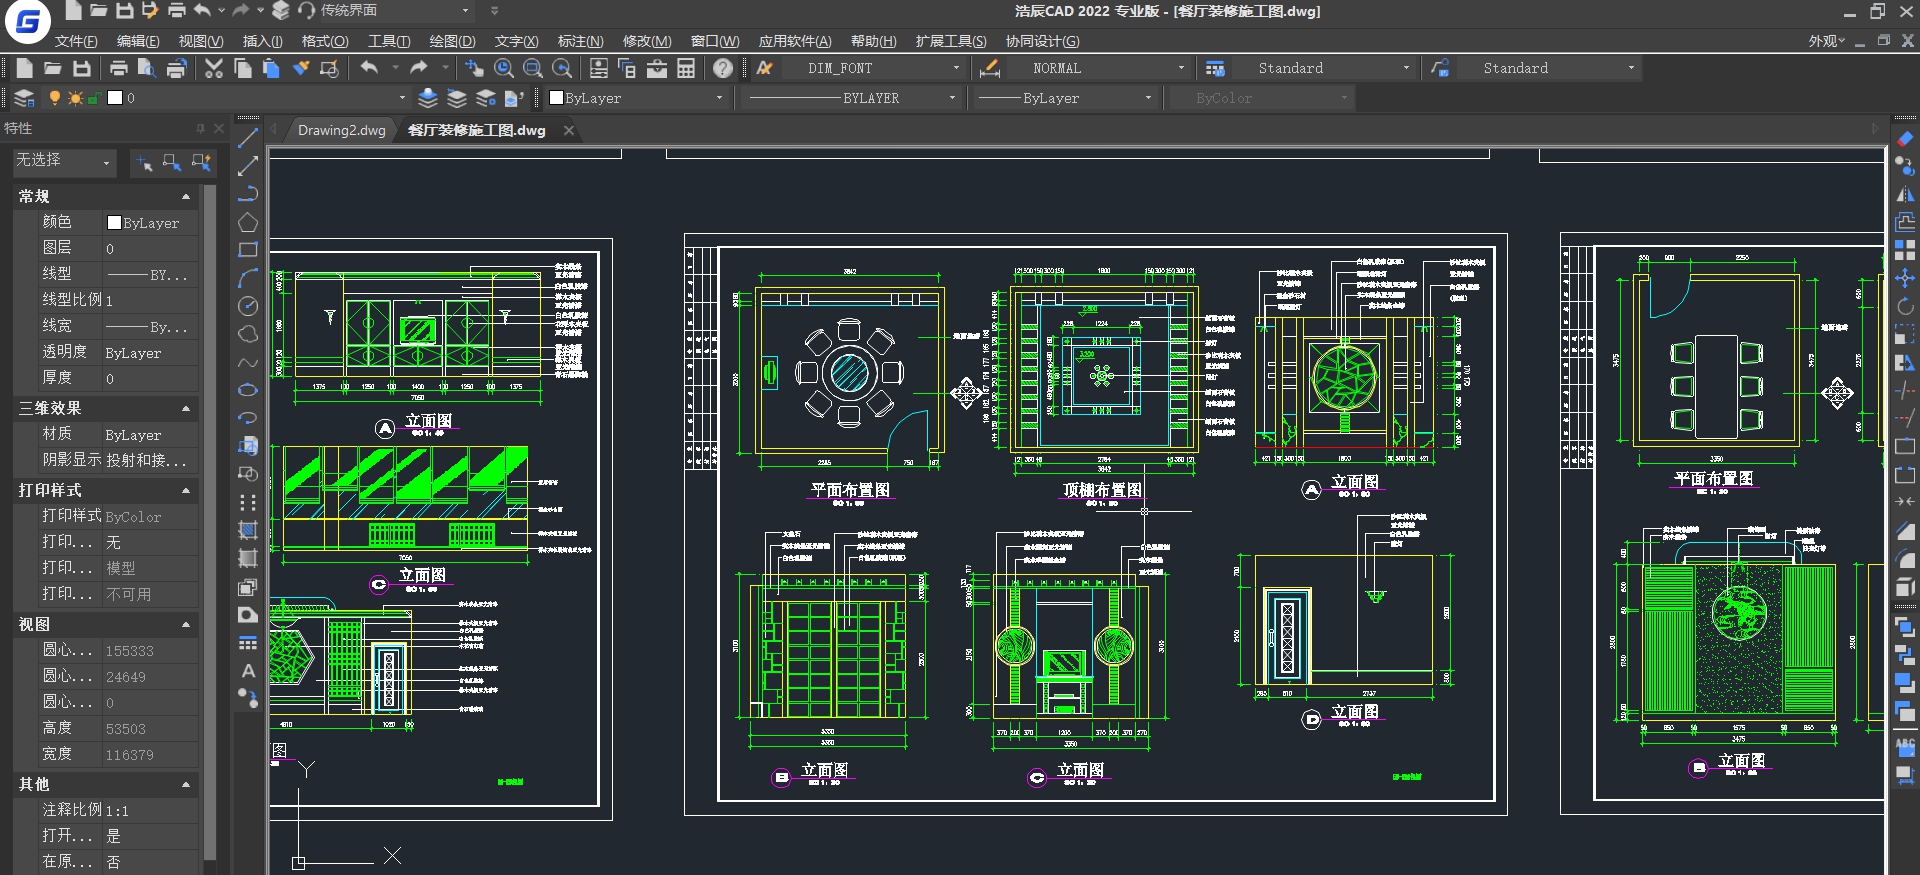Open the Layer Properties Manager icon
This screenshot has height=875, width=1920.
coord(24,98)
